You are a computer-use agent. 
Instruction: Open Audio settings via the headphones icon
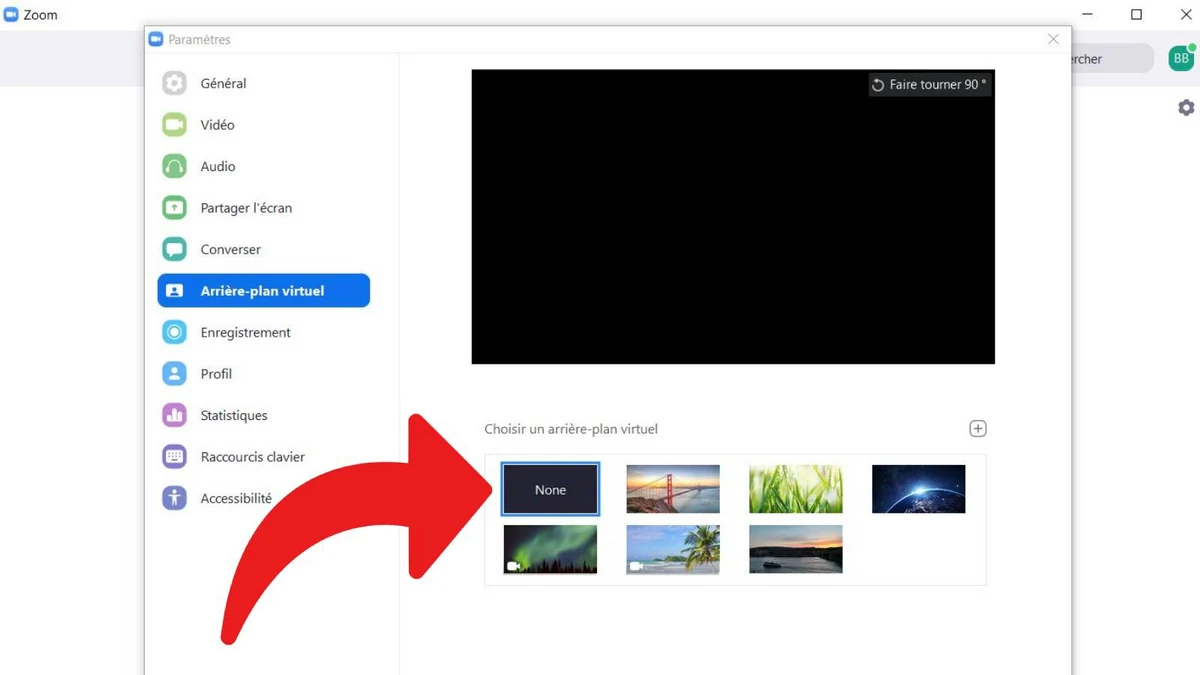(174, 166)
